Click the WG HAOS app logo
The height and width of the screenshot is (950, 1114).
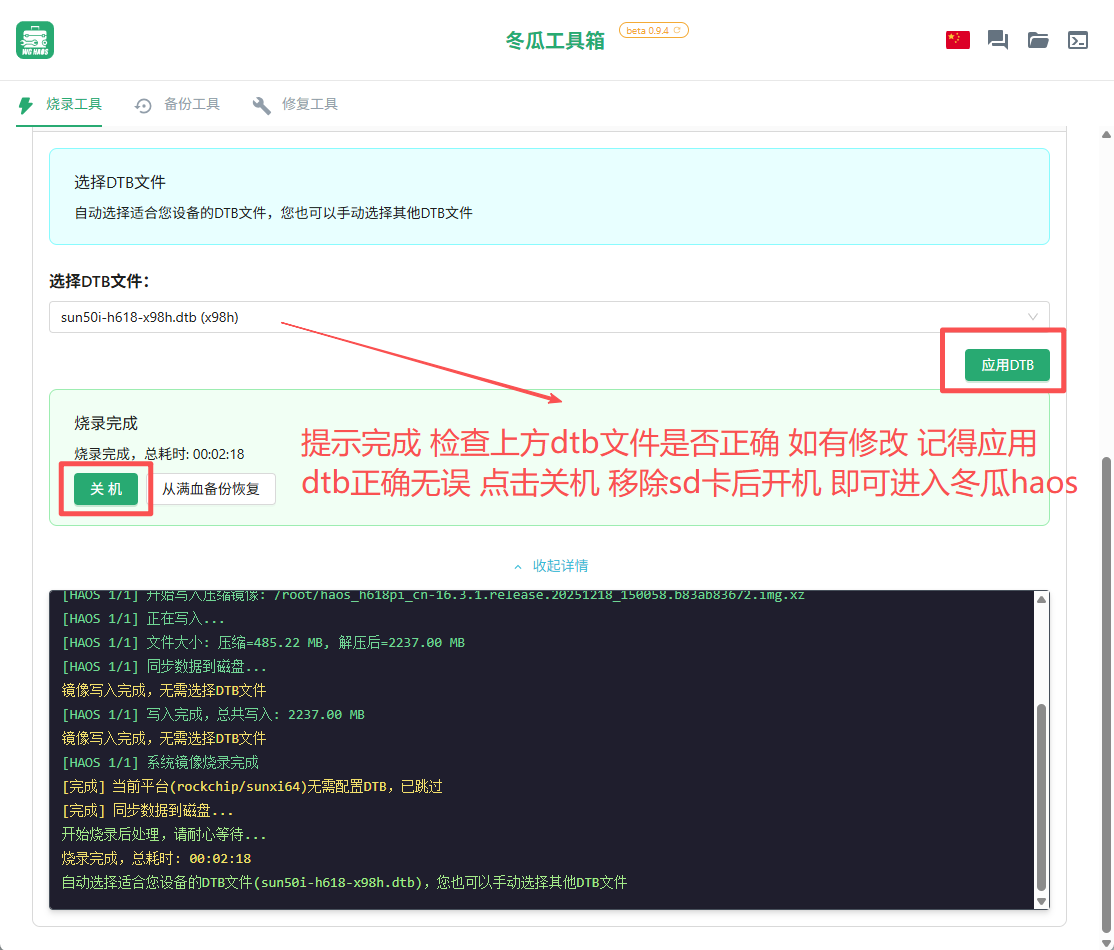35,40
